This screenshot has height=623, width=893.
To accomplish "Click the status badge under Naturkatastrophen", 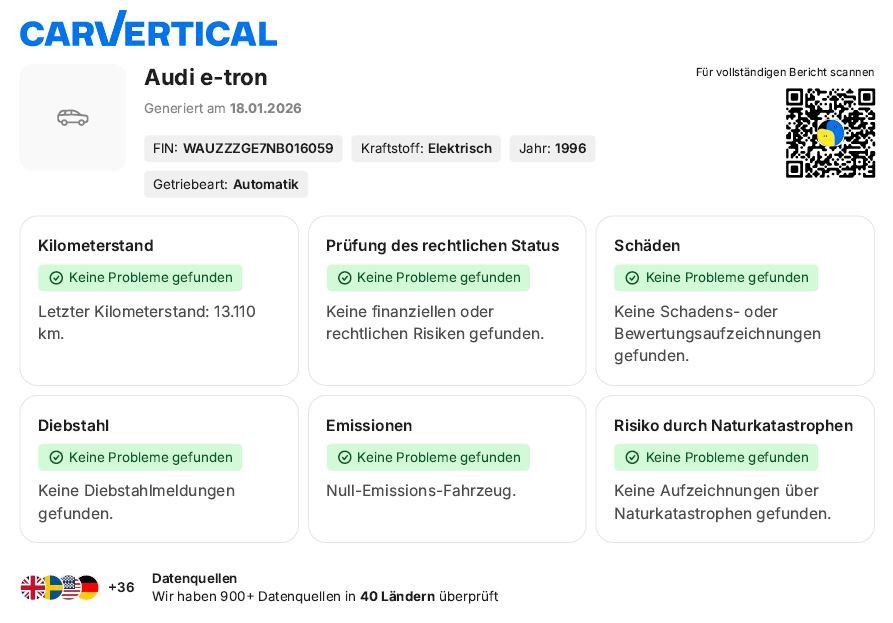I will [x=716, y=458].
